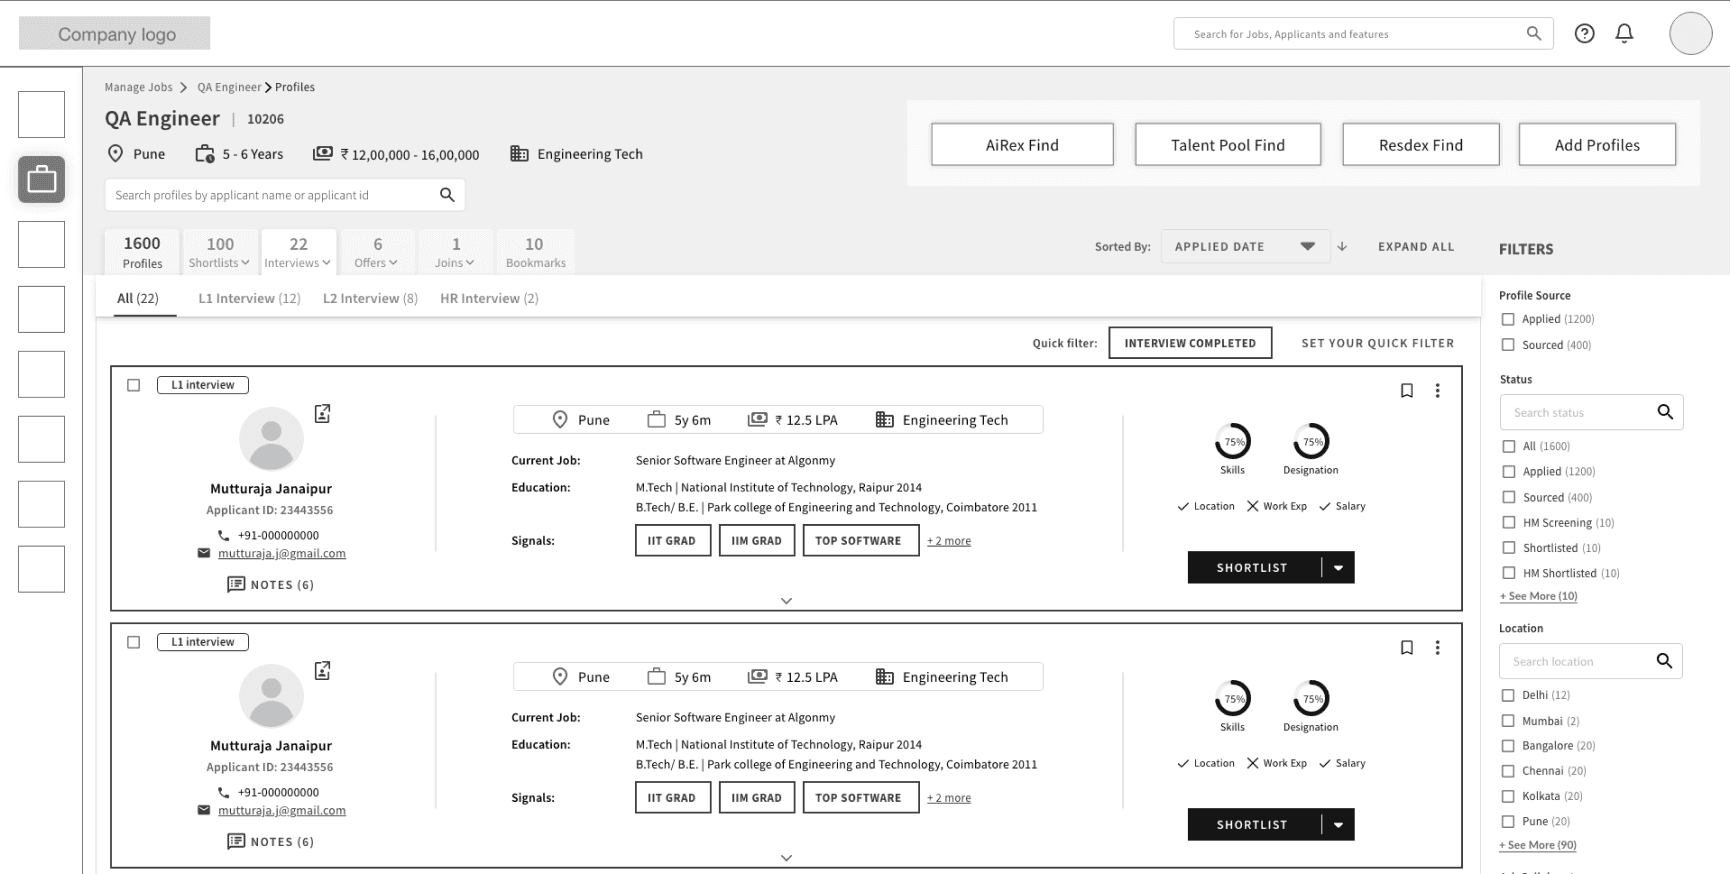This screenshot has width=1732, height=874.
Task: Click second candidate's Skills 75% gauge
Action: coord(1233,698)
